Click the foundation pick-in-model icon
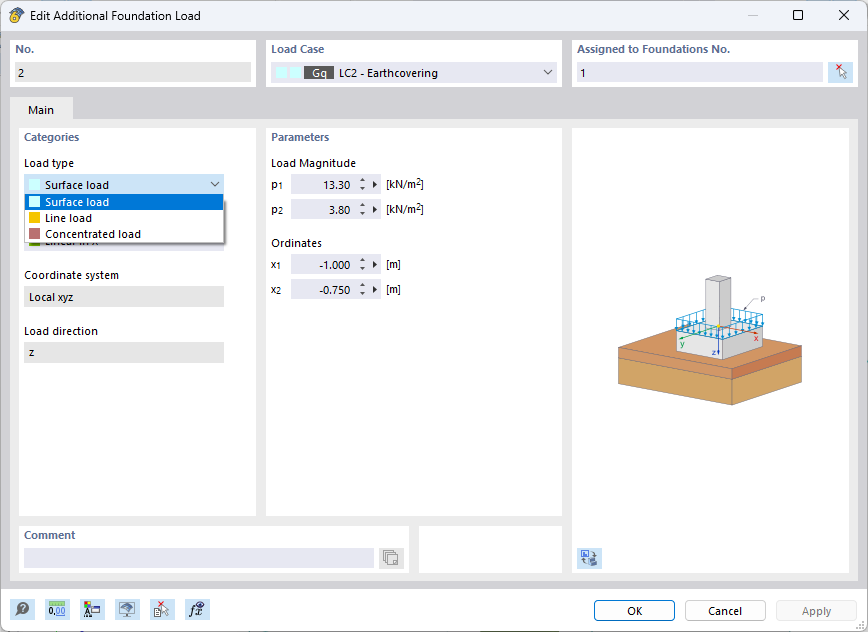Screen dimensions: 868x632 coord(840,72)
